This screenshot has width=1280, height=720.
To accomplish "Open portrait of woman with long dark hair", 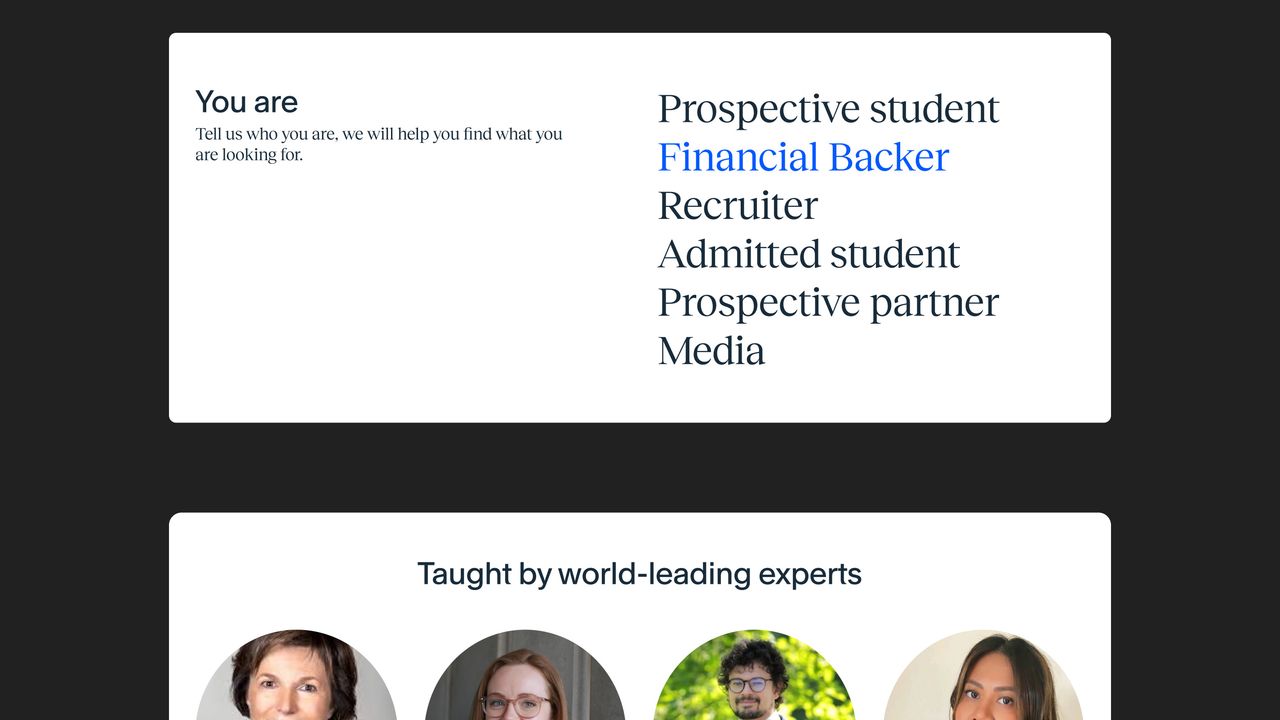I will pyautogui.click(x=983, y=680).
